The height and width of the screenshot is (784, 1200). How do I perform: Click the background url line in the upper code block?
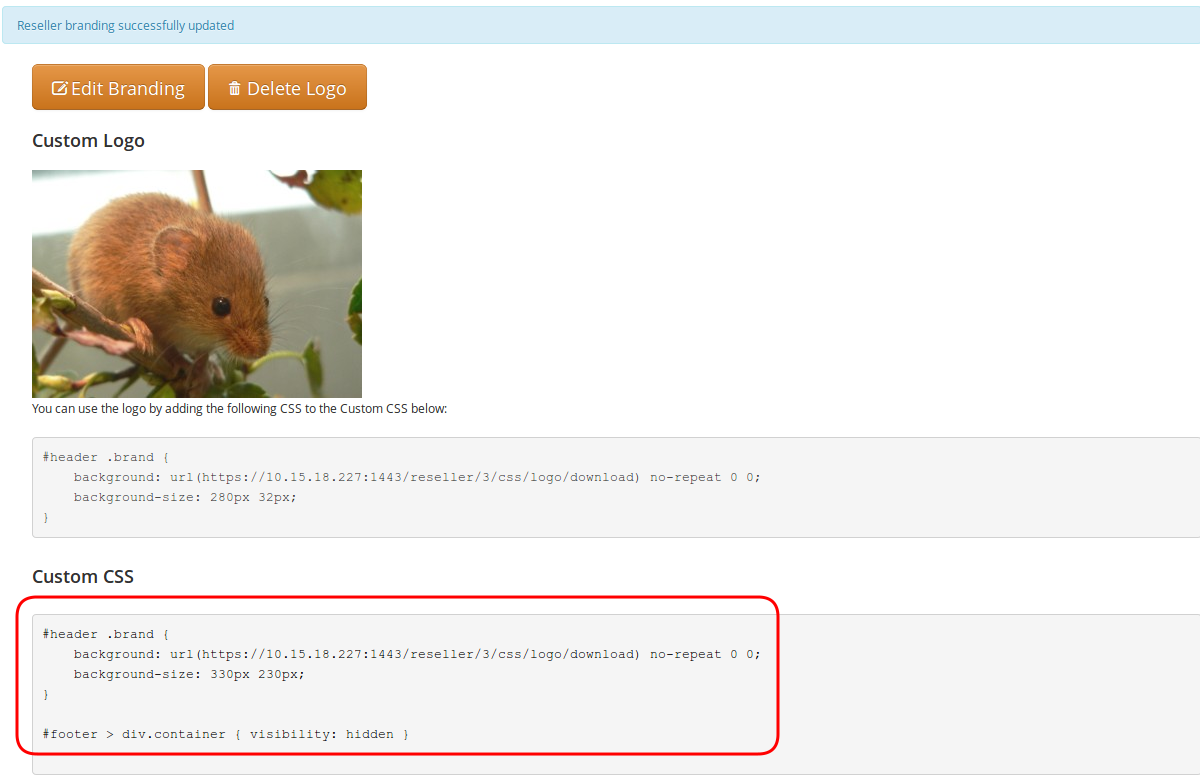[x=417, y=477]
